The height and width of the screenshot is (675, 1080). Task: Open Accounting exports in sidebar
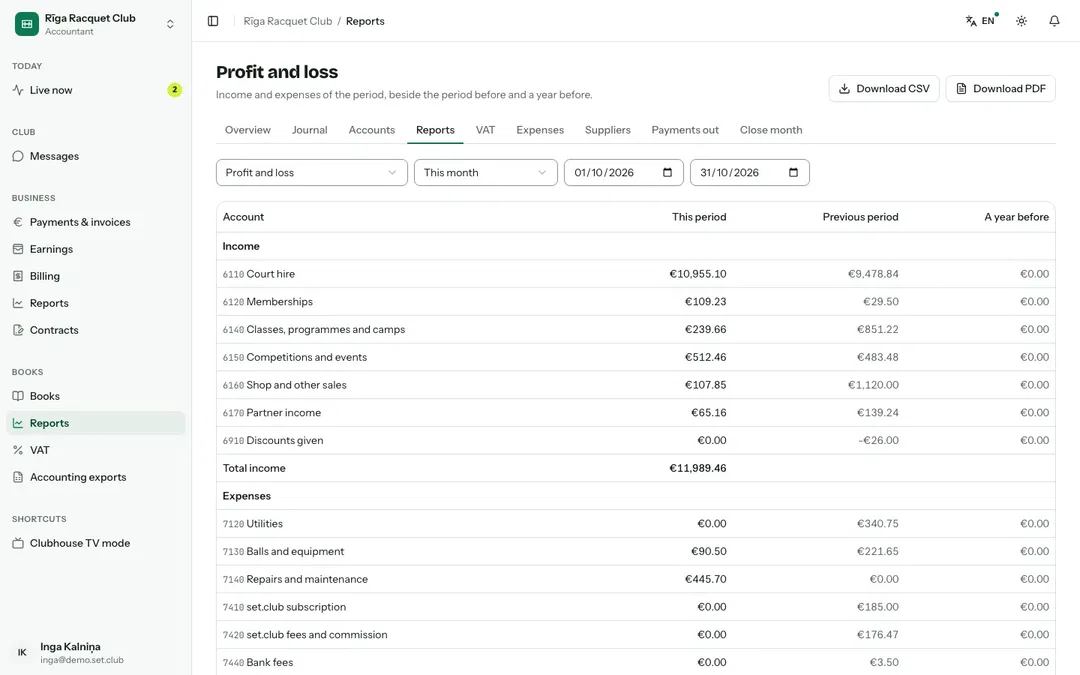(96, 477)
